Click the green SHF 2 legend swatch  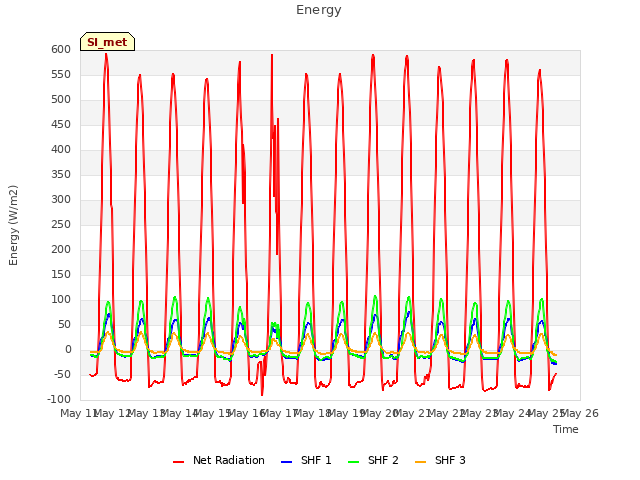pos(353,462)
